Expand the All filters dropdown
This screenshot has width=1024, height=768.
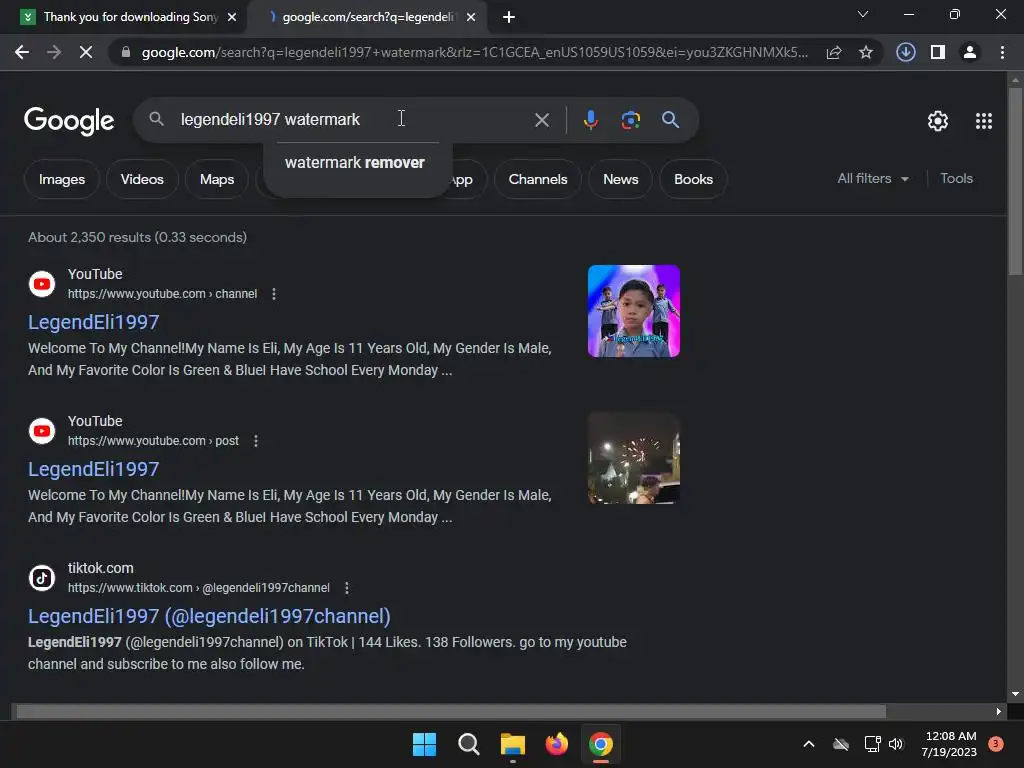[873, 178]
